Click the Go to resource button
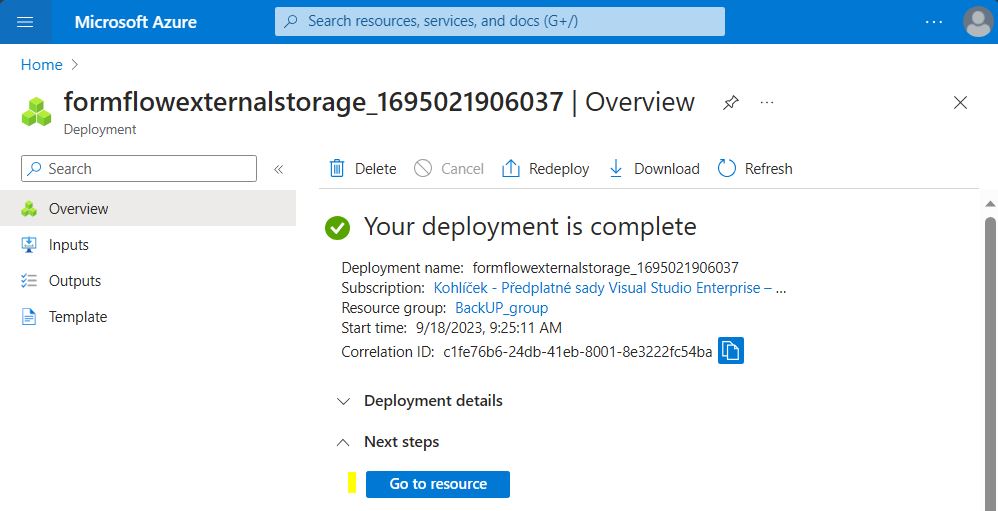Image resolution: width=998 pixels, height=511 pixels. tap(438, 484)
